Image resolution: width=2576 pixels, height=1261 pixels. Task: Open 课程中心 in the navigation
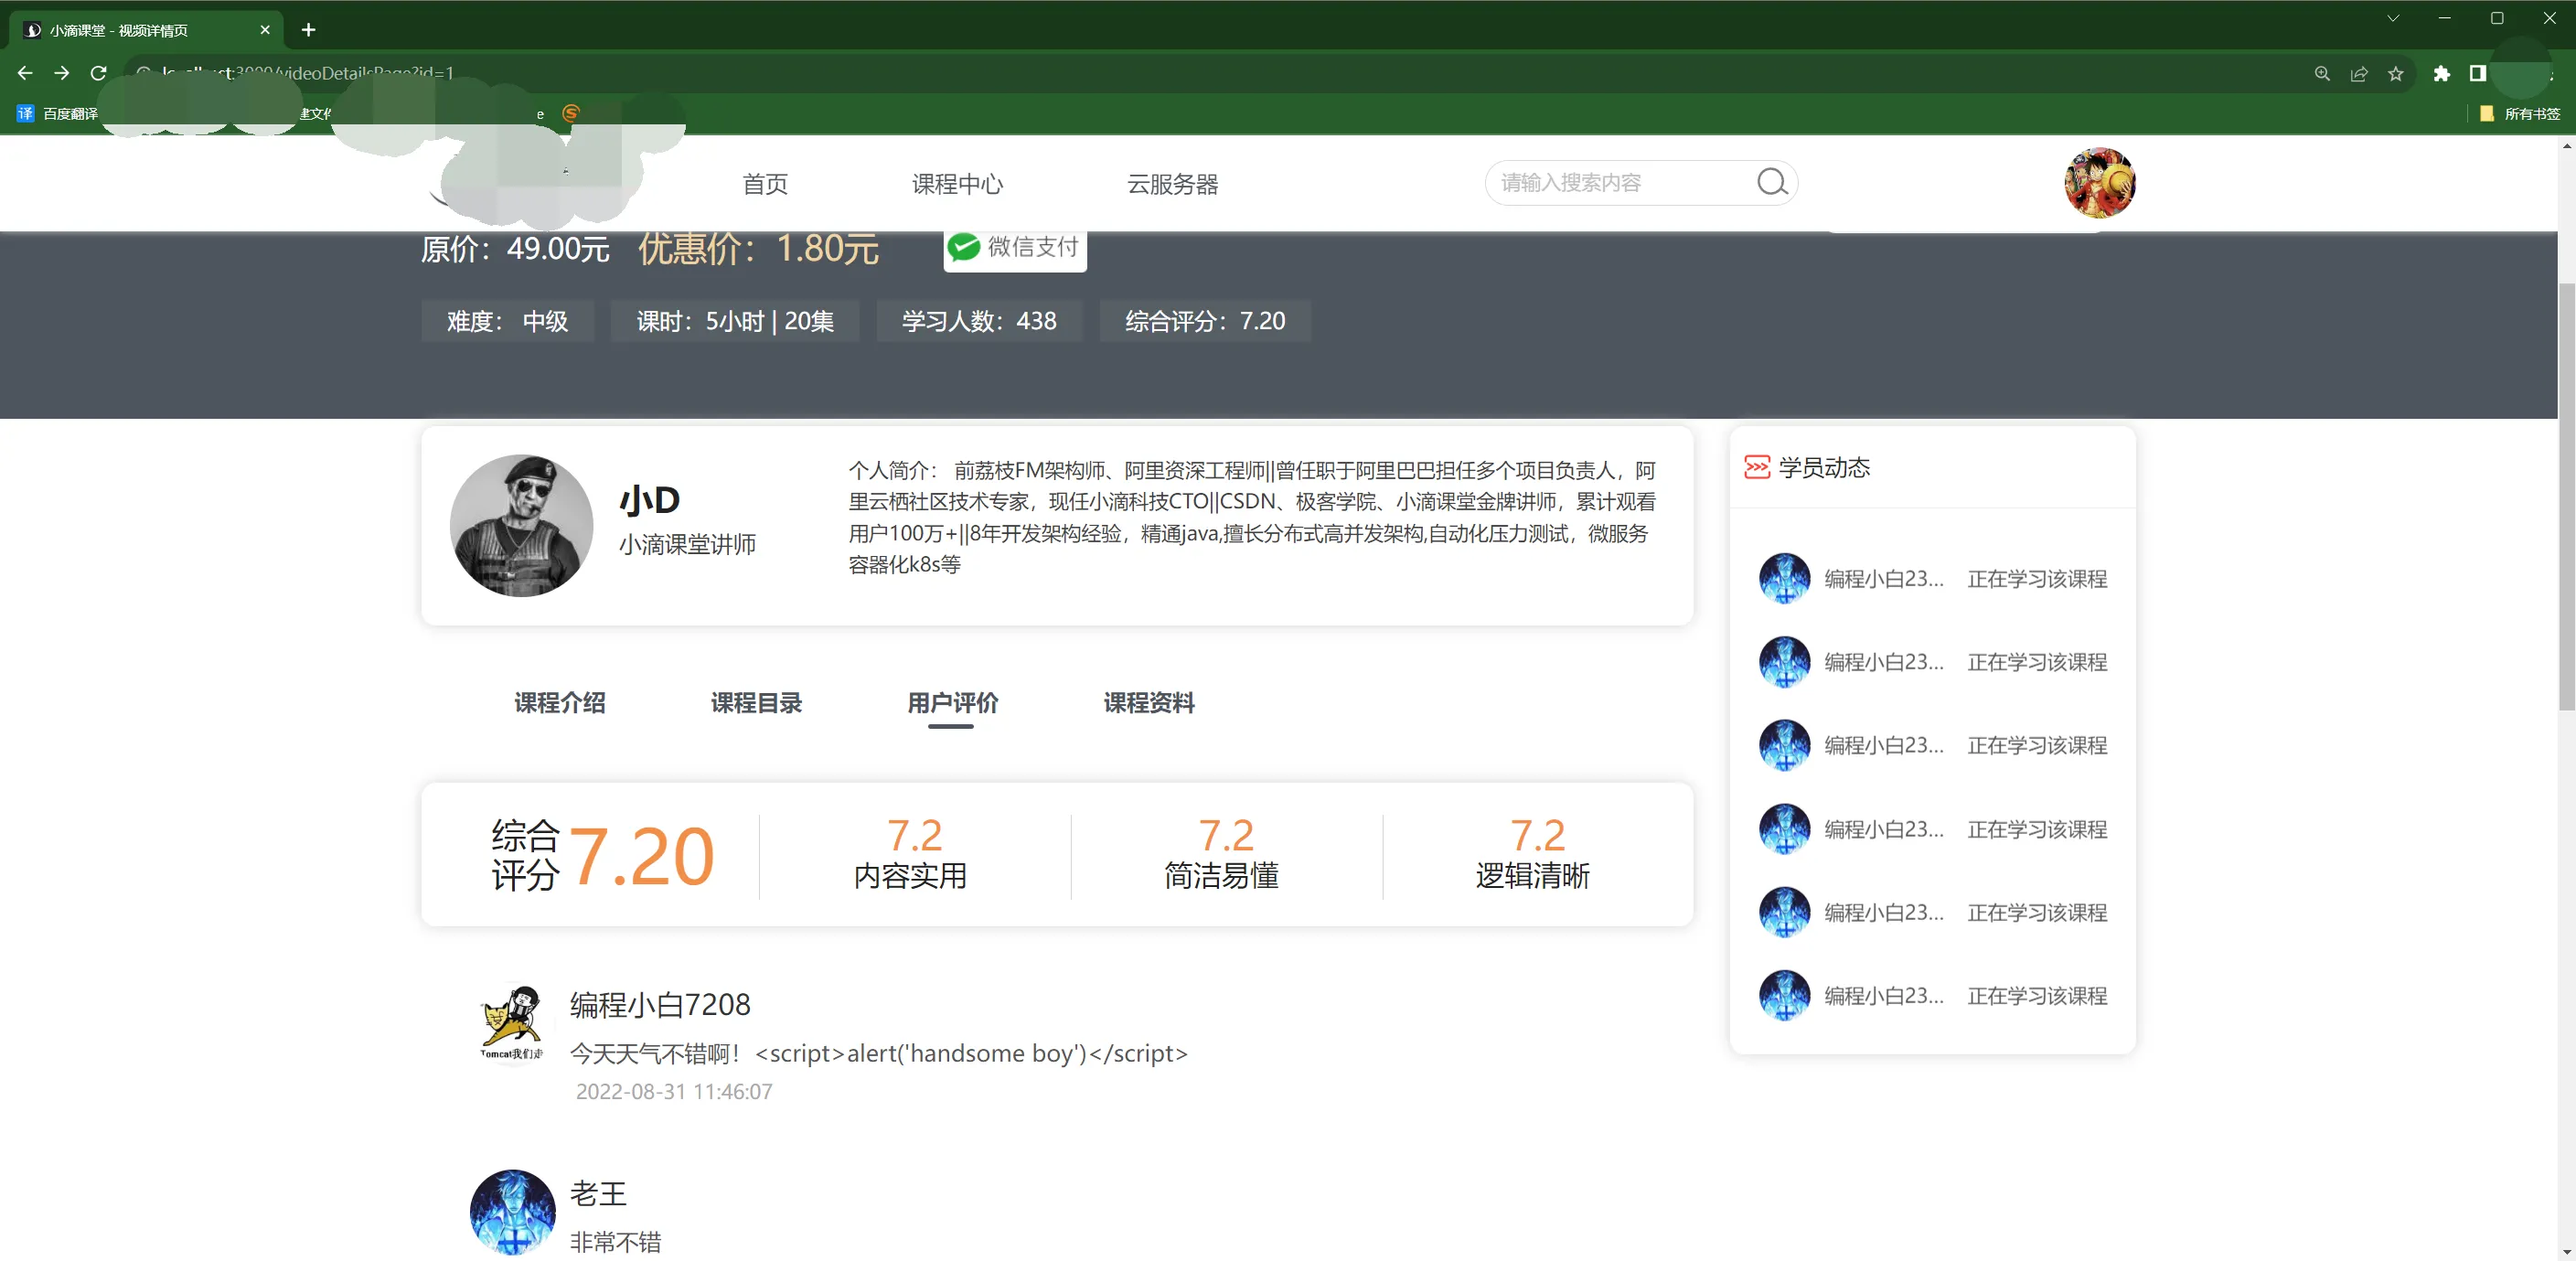point(957,184)
